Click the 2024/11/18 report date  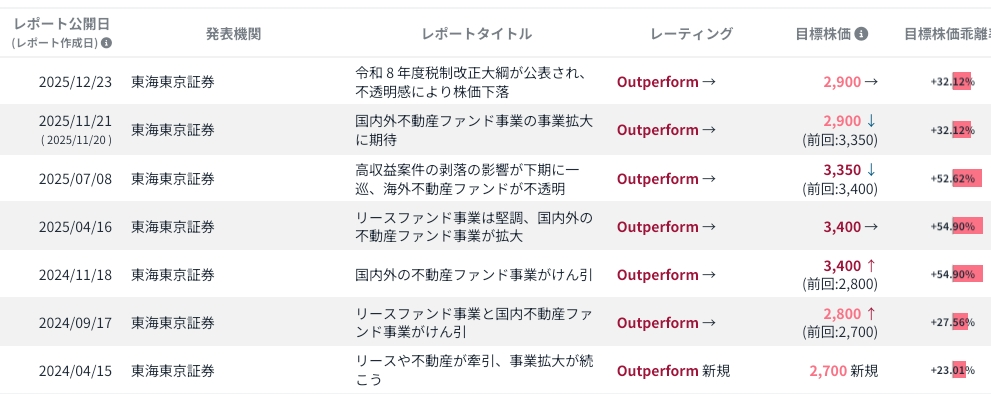[x=76, y=275]
